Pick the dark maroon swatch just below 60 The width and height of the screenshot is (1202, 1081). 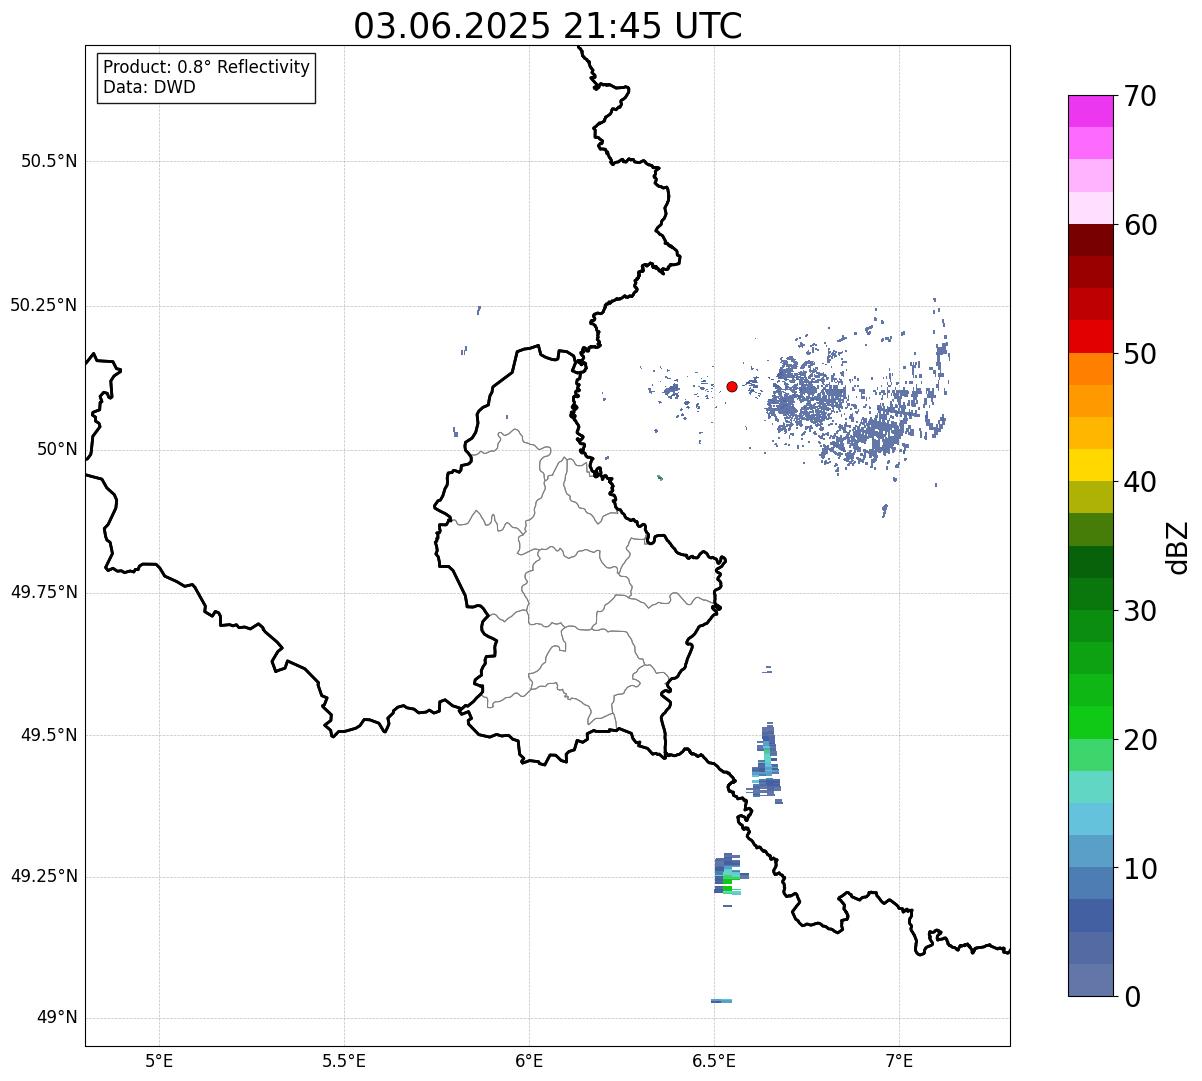(x=1091, y=240)
